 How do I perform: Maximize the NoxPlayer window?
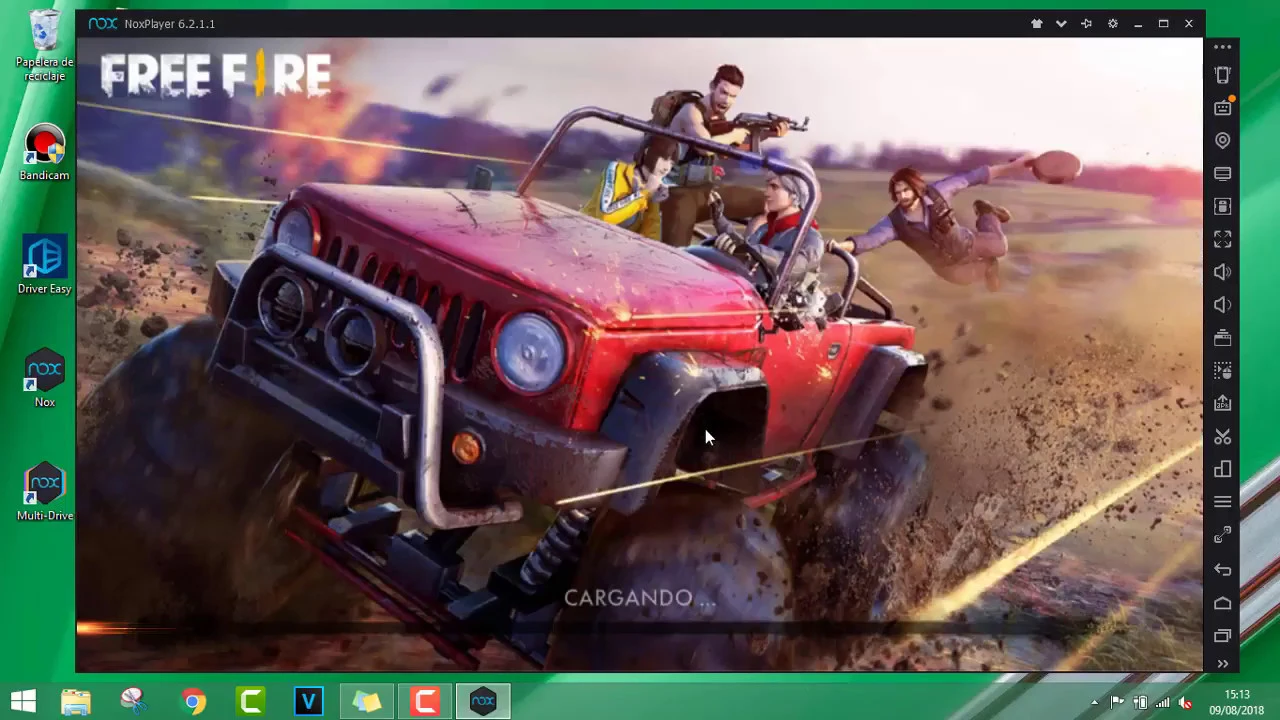1163,24
